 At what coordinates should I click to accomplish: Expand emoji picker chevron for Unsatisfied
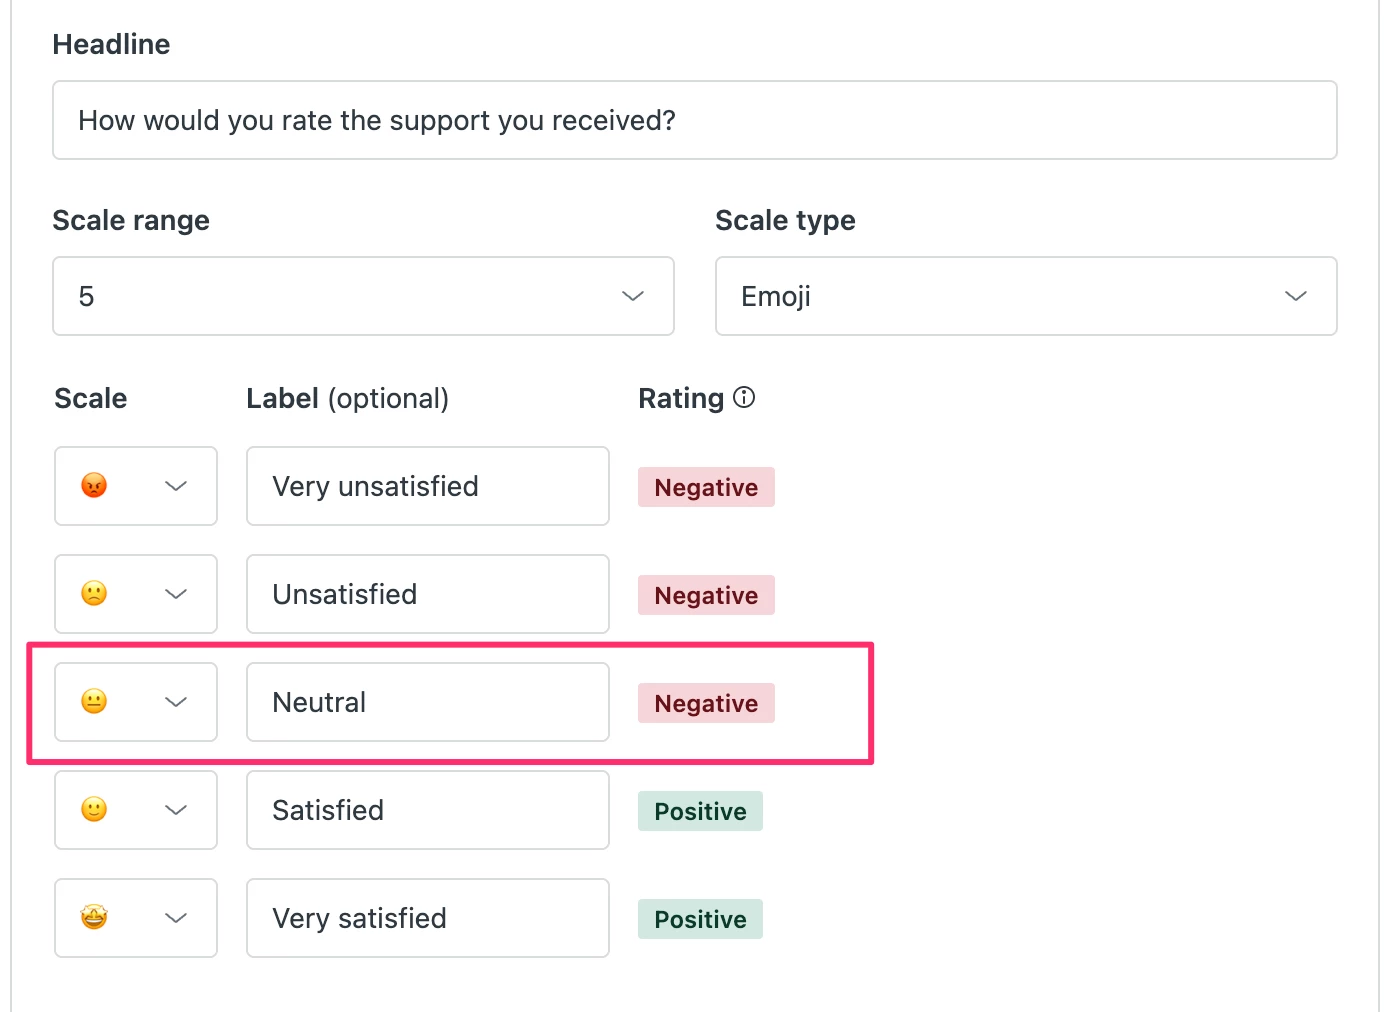tap(176, 594)
